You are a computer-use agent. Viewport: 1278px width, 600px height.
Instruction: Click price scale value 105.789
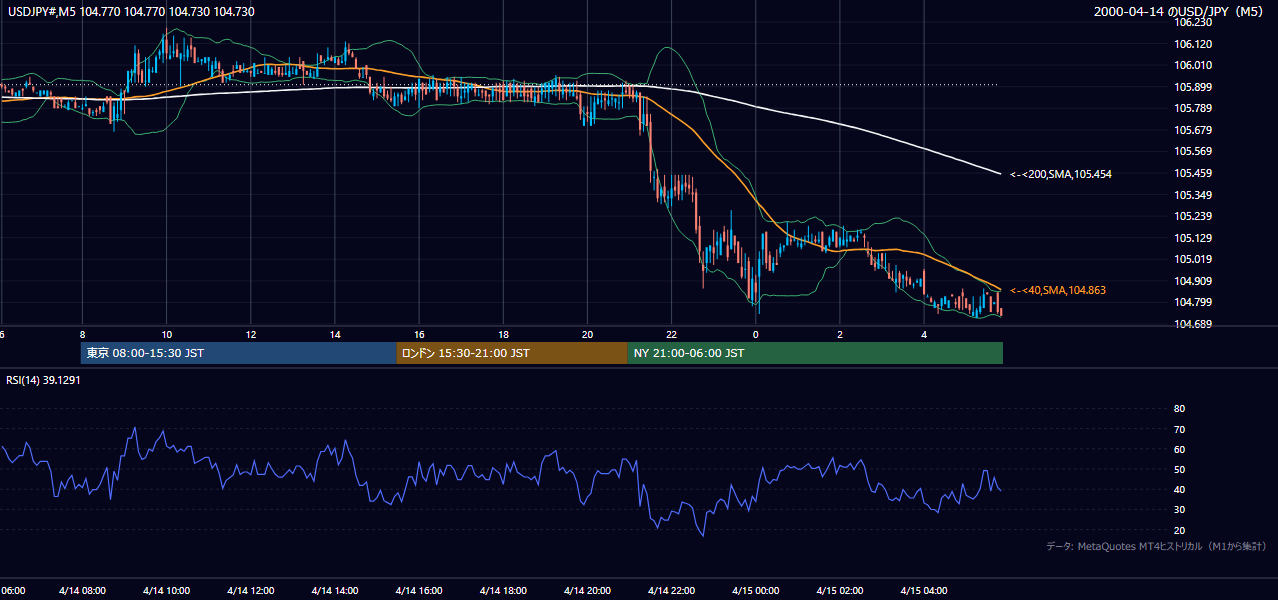[1192, 108]
